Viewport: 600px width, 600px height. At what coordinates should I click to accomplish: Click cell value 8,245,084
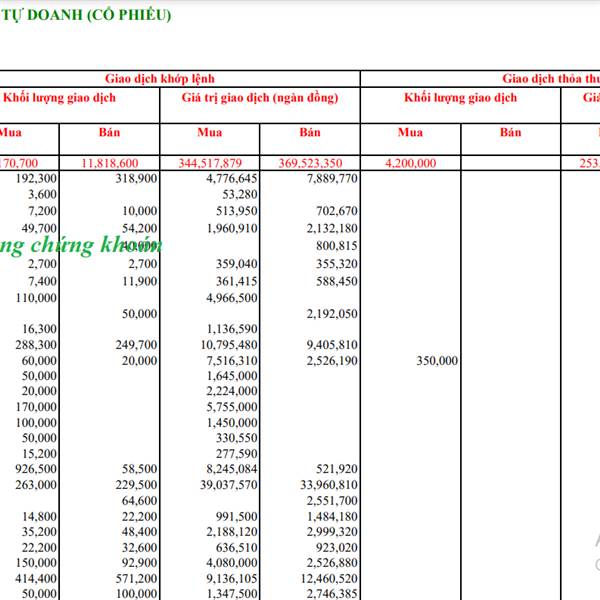tap(232, 469)
